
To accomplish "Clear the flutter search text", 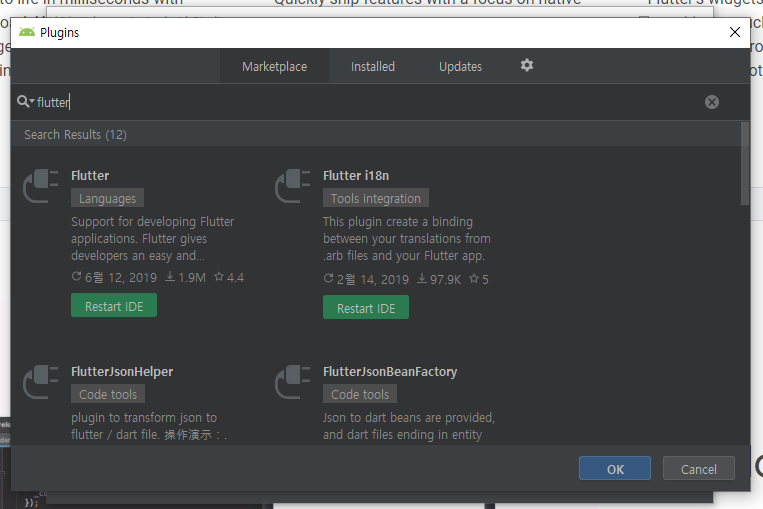I will tap(711, 102).
